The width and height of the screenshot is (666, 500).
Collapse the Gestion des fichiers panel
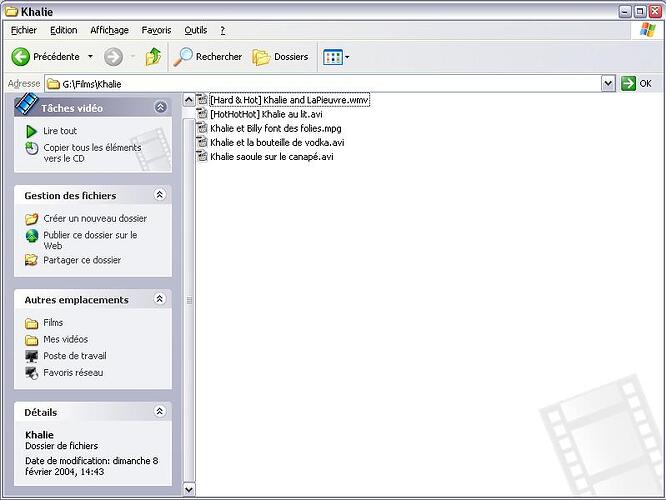tap(159, 196)
